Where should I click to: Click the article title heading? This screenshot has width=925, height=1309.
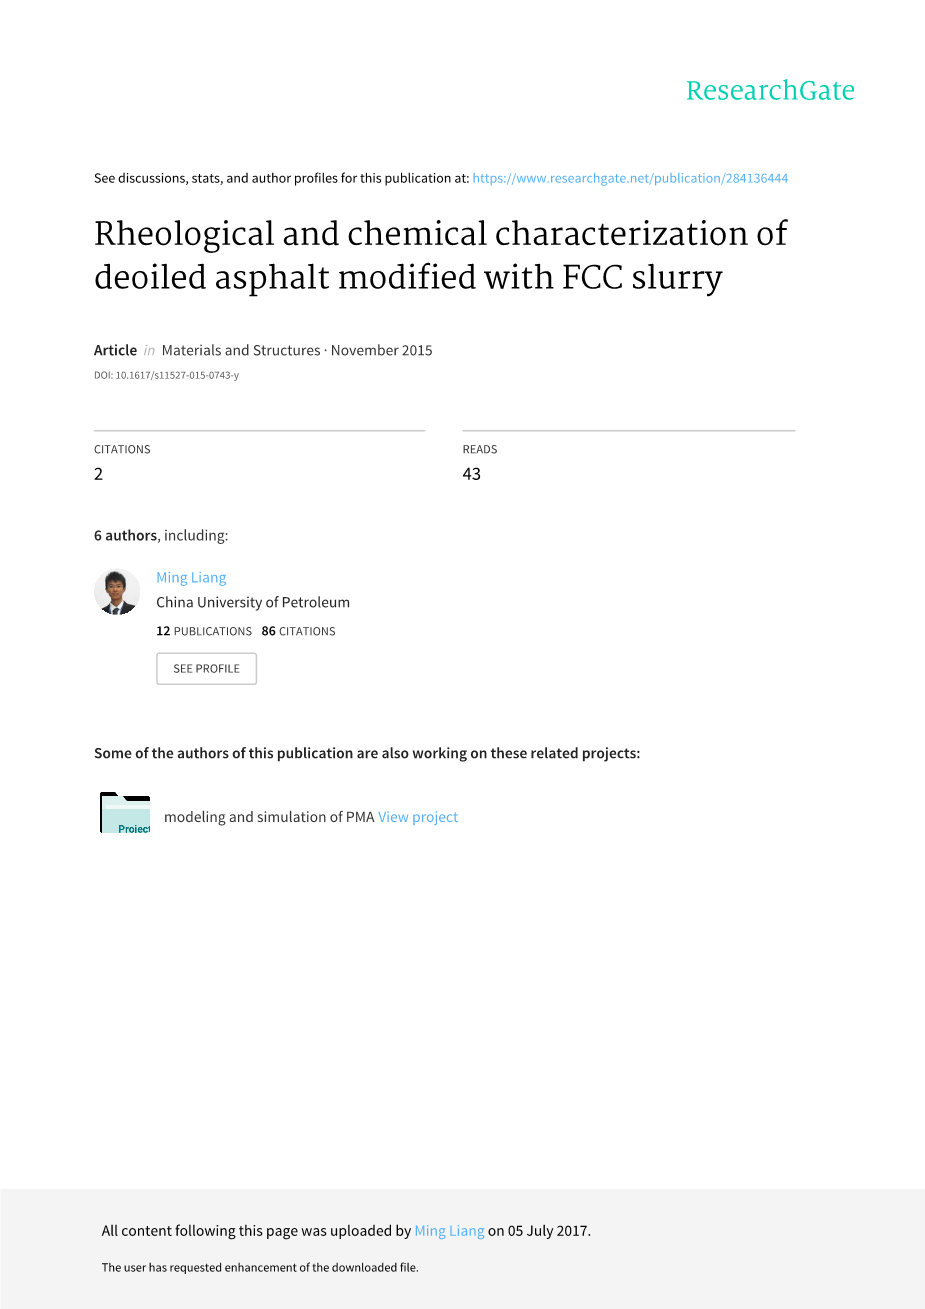coord(440,255)
